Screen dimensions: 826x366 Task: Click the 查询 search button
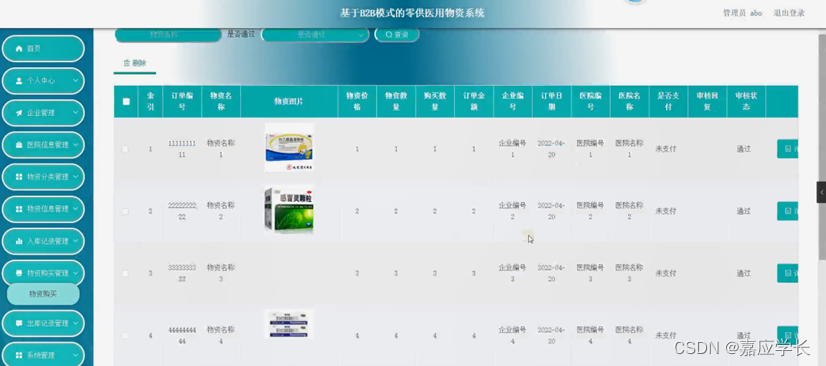(397, 35)
